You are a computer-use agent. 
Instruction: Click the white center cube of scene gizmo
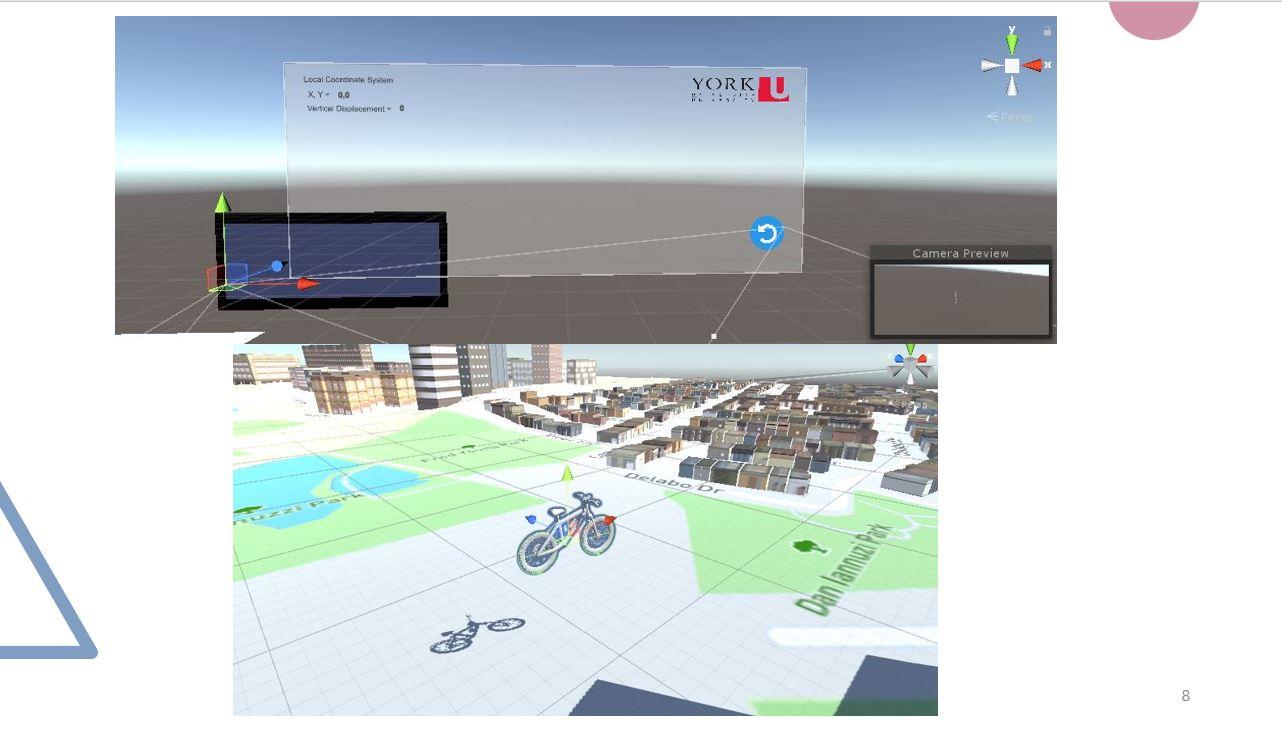click(1012, 65)
